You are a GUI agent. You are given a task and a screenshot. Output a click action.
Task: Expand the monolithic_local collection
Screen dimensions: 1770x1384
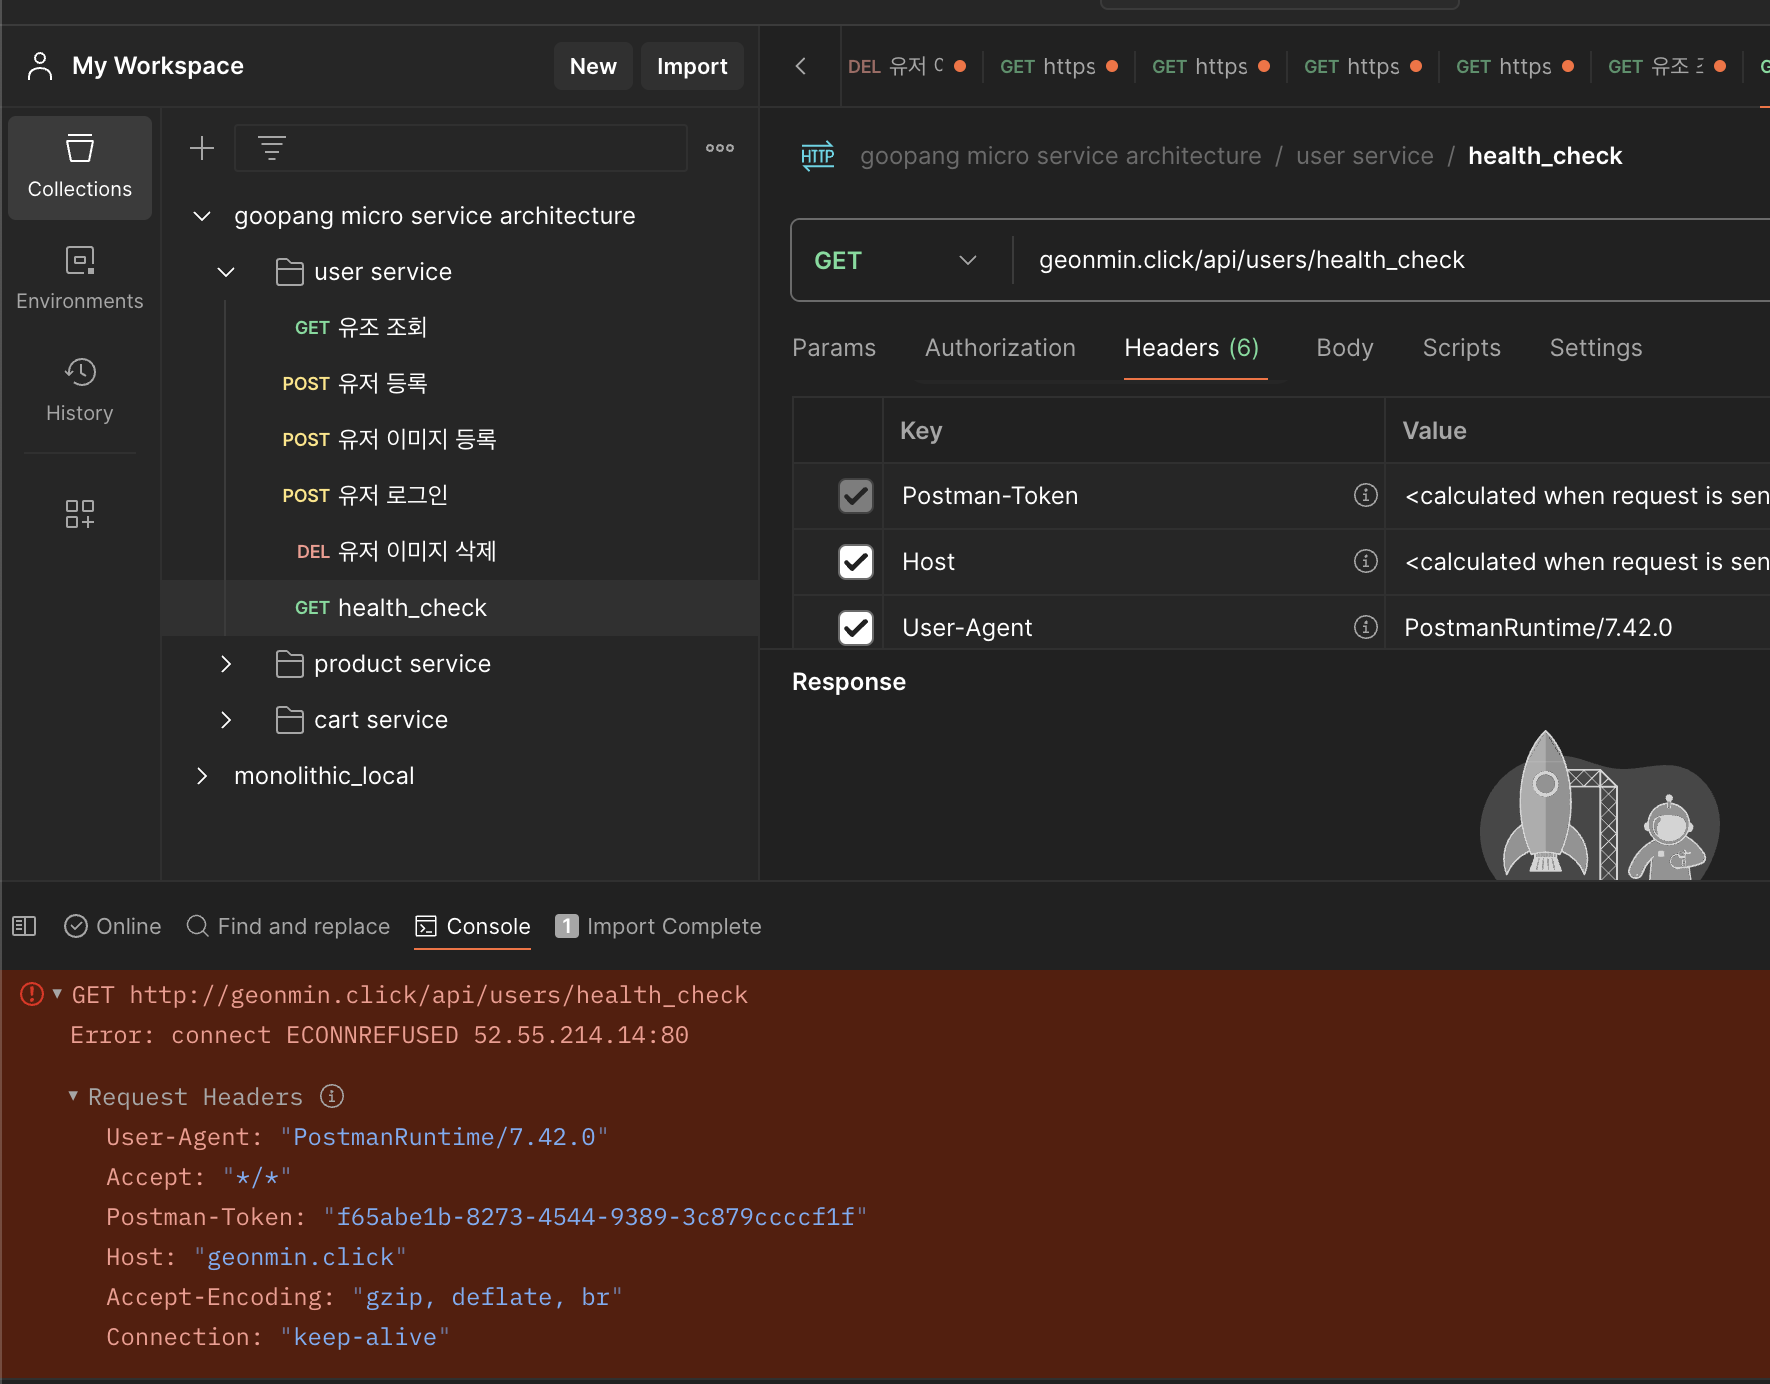(202, 776)
